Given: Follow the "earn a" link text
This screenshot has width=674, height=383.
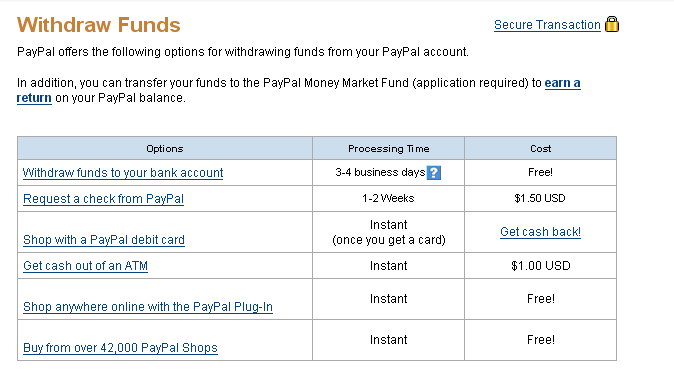Looking at the screenshot, I should click(x=562, y=83).
